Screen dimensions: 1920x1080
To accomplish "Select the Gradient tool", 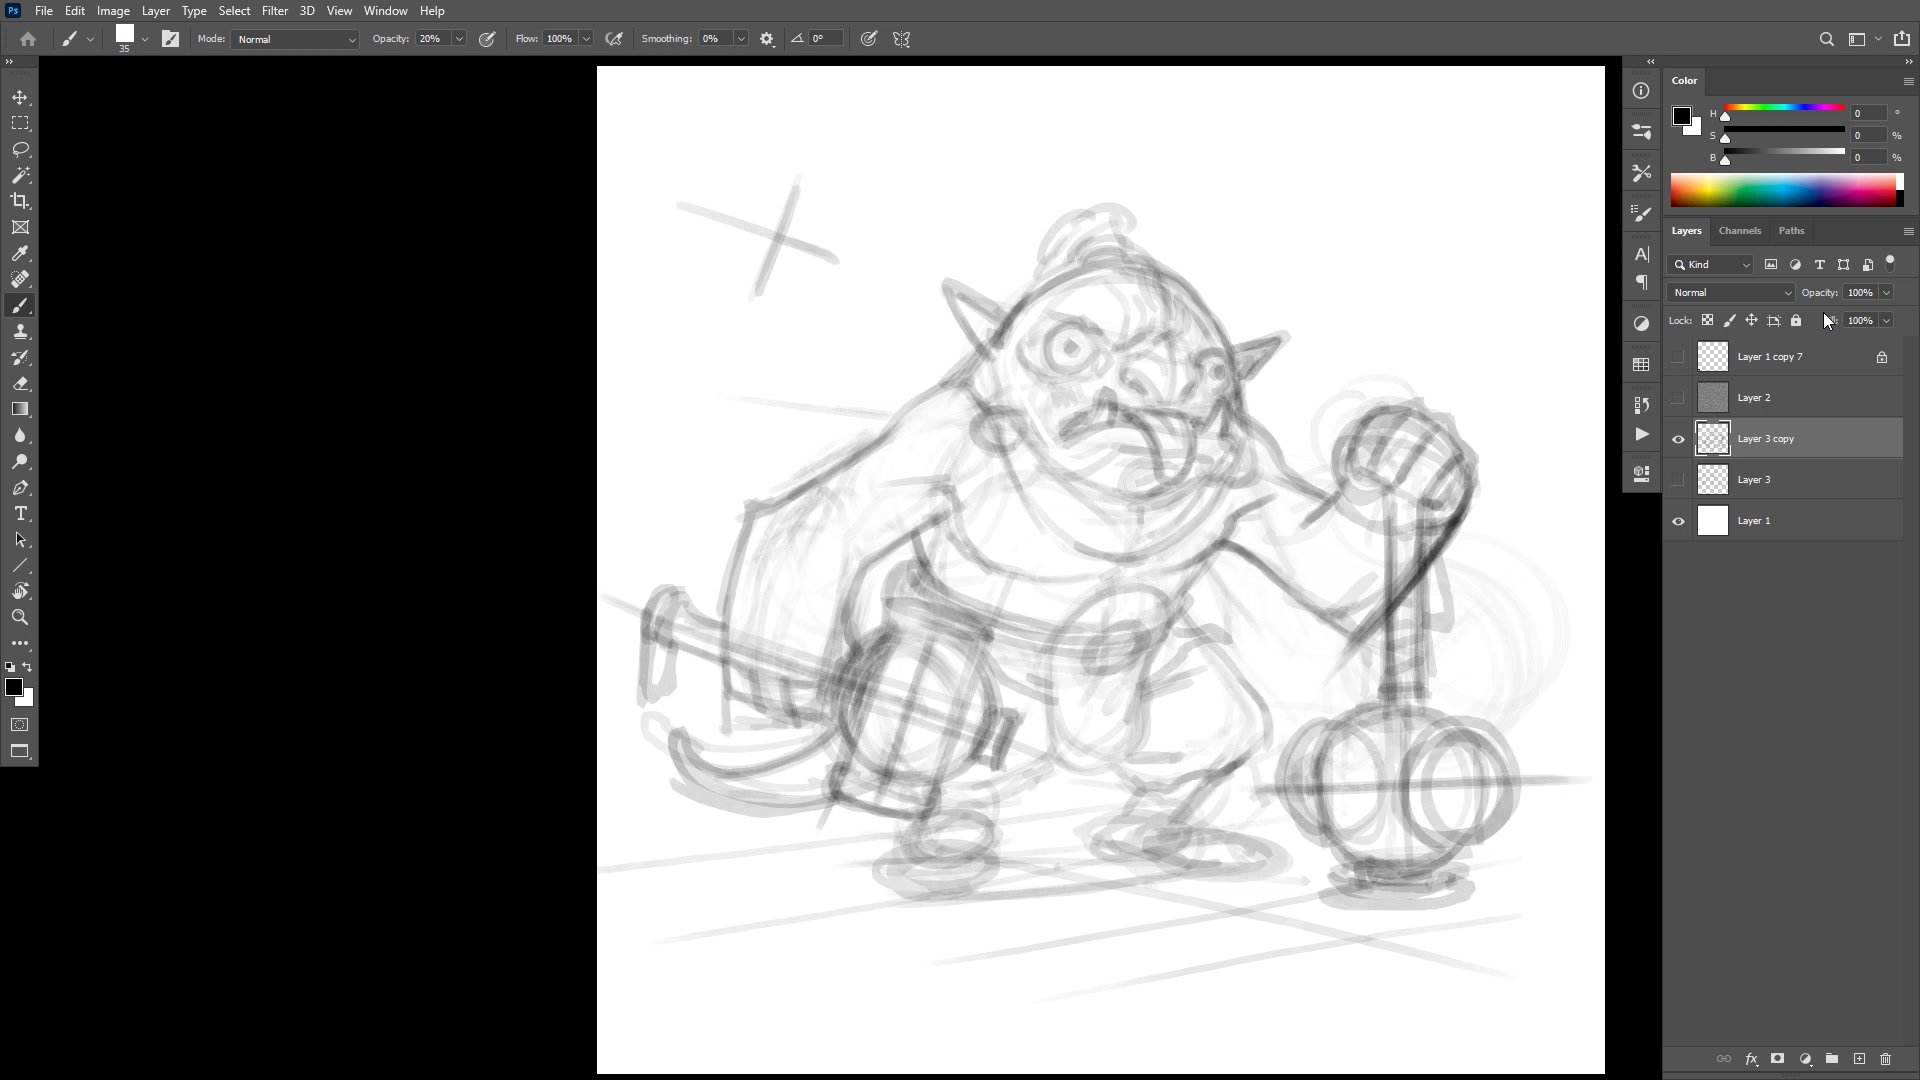I will point(20,409).
